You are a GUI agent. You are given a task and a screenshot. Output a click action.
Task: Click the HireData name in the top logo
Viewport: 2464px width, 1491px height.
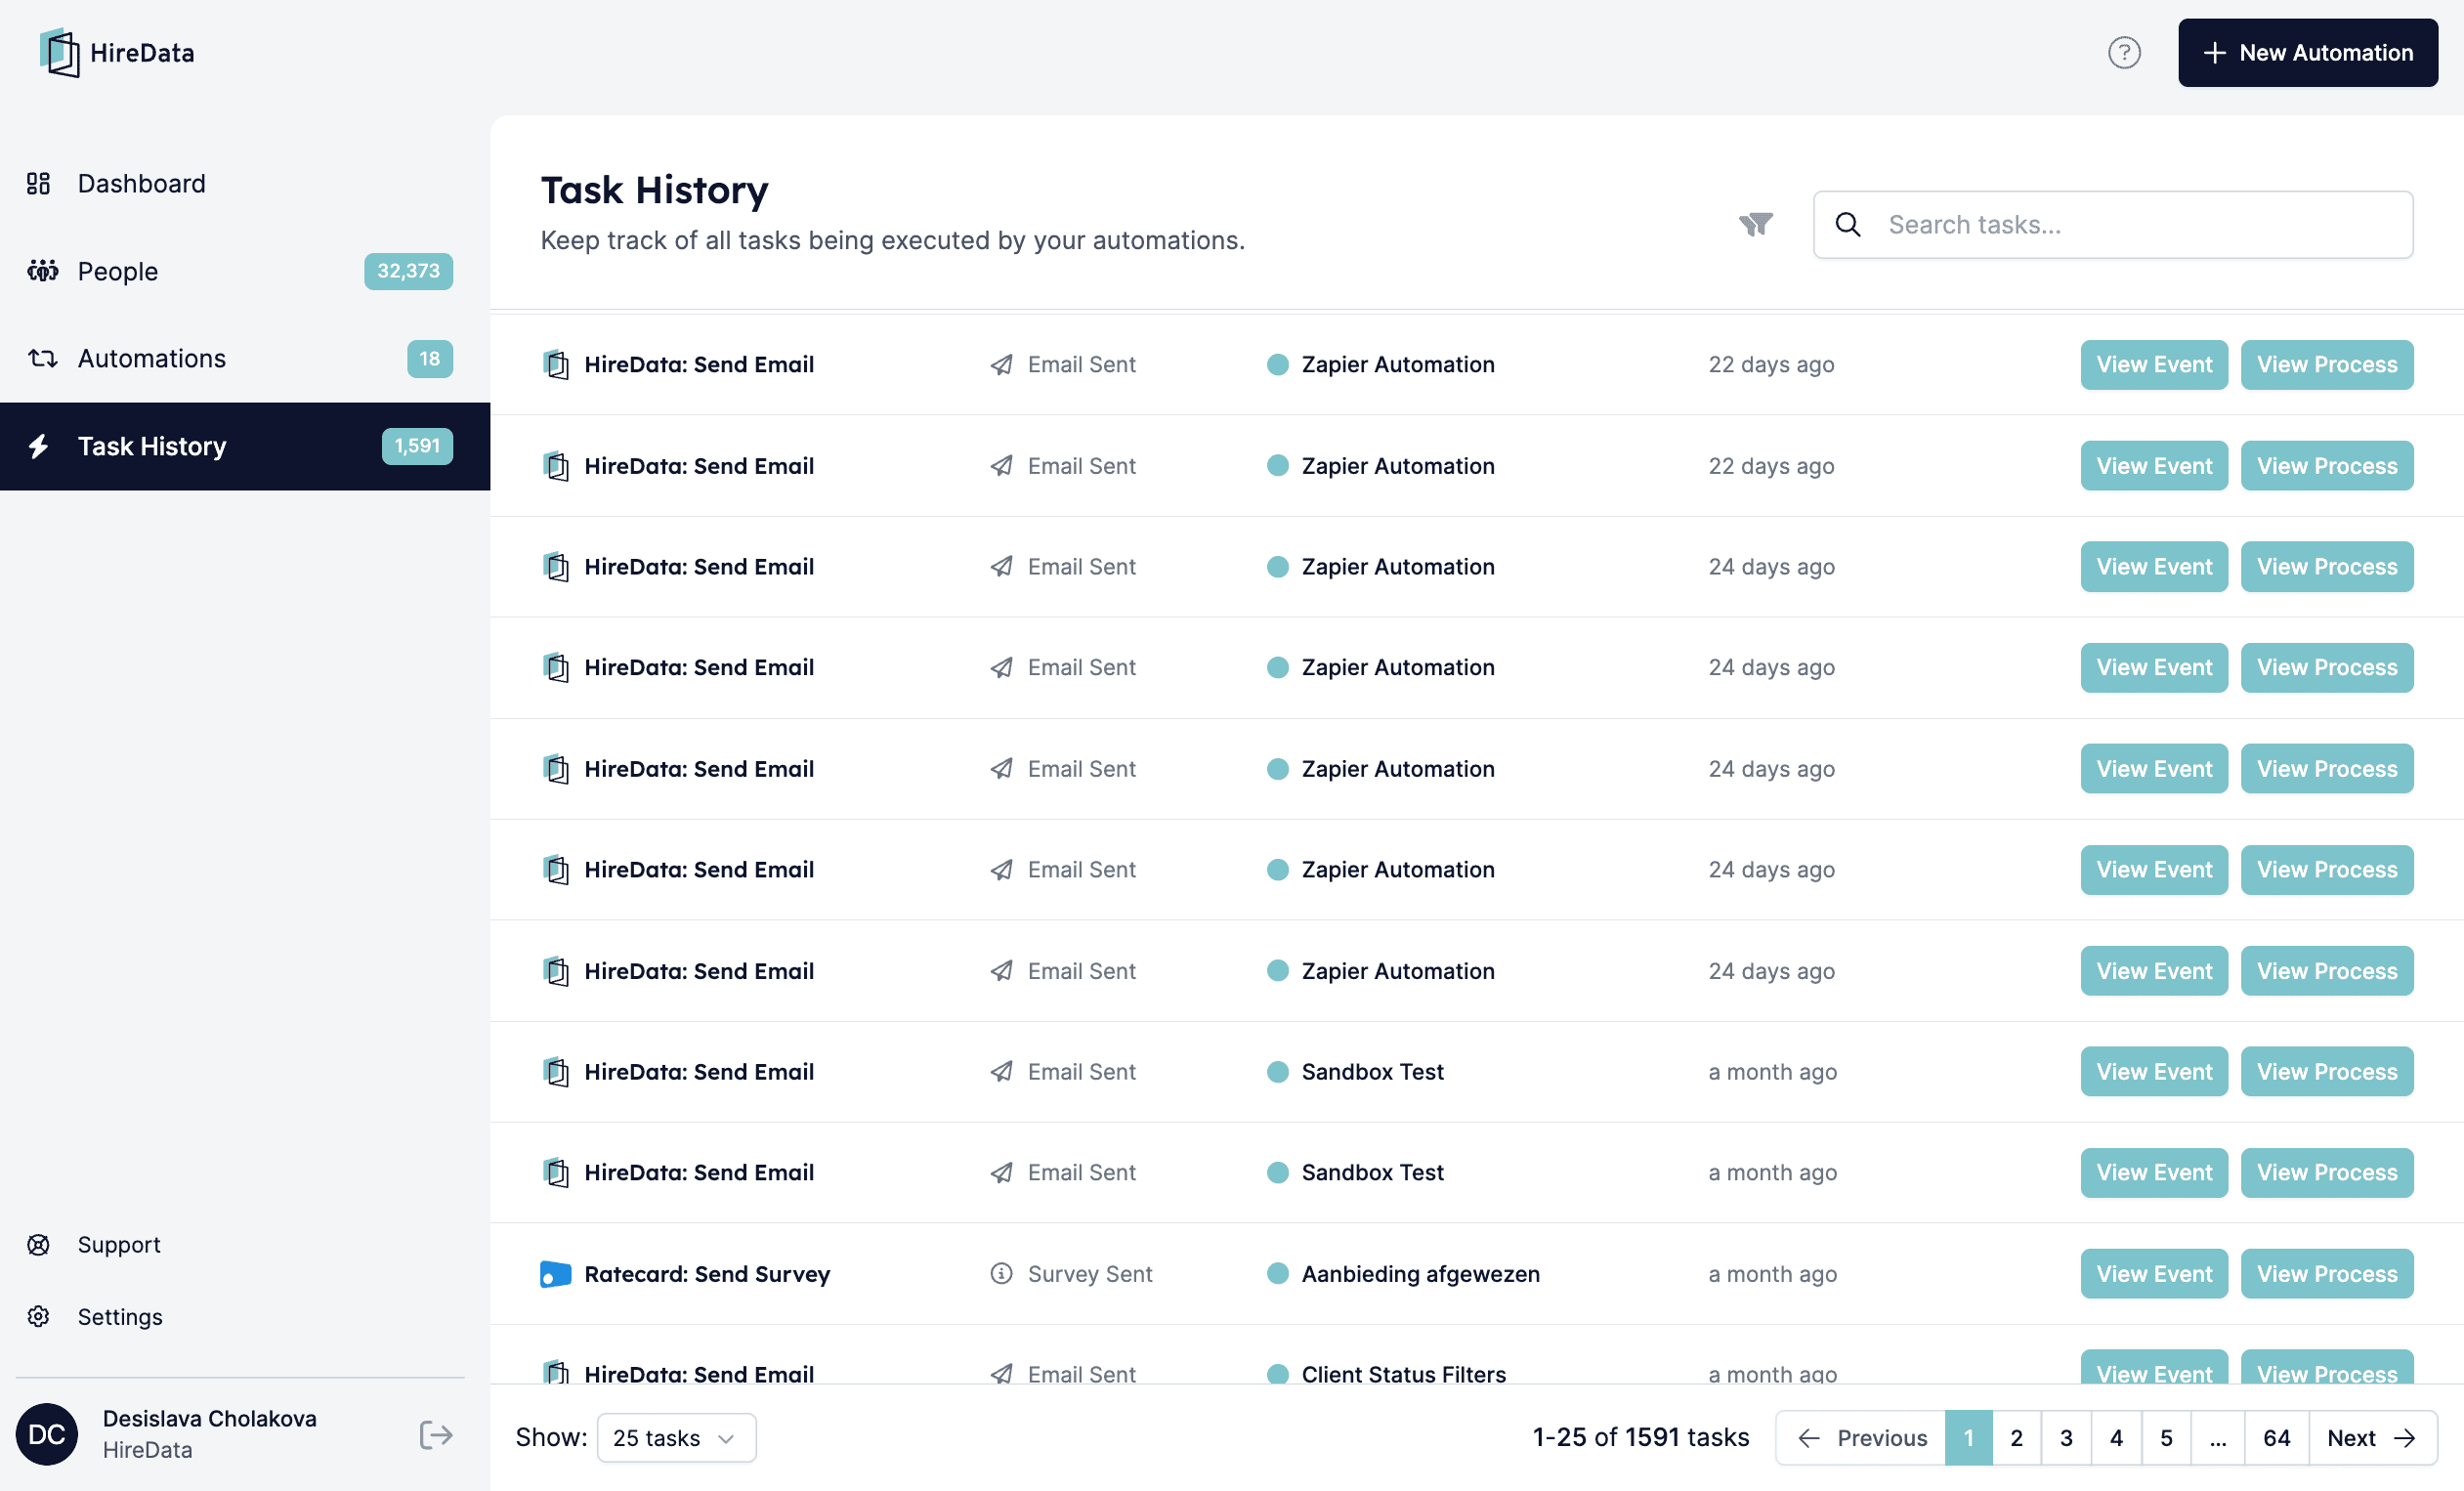pyautogui.click(x=142, y=52)
